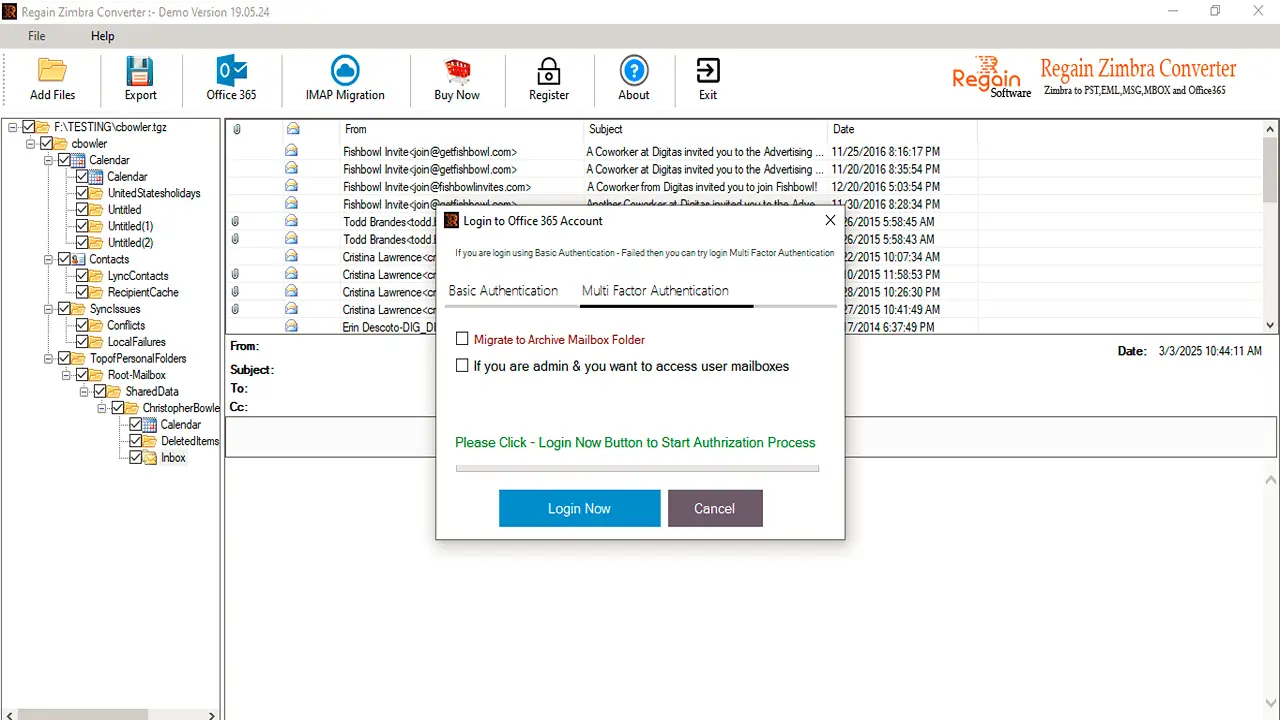The height and width of the screenshot is (720, 1280).
Task: Collapse the SharedData node
Action: click(x=85, y=392)
